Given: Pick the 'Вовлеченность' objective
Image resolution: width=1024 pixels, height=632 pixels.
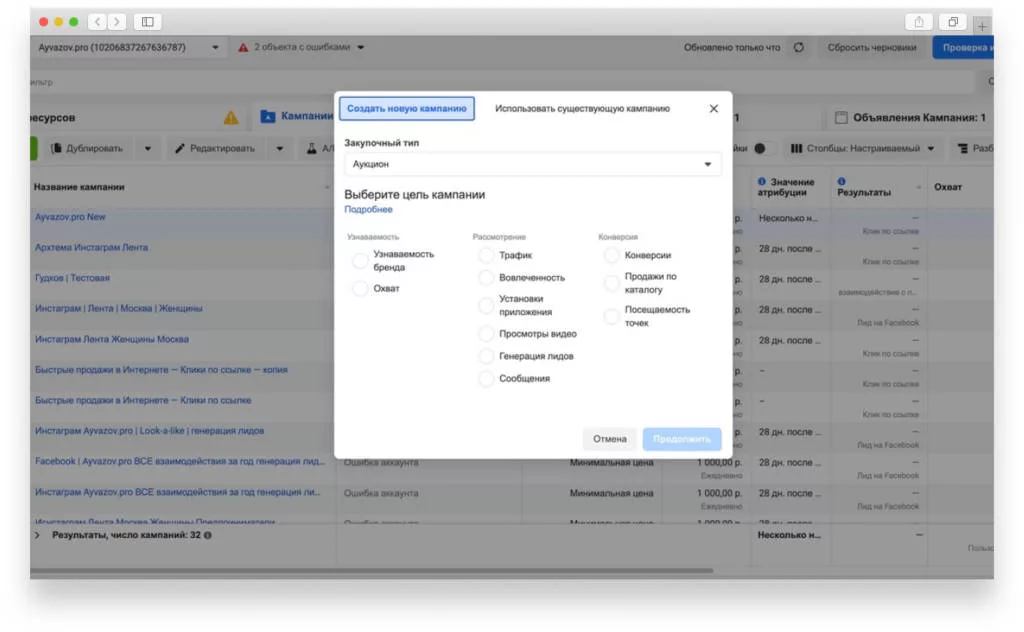Looking at the screenshot, I should (486, 277).
